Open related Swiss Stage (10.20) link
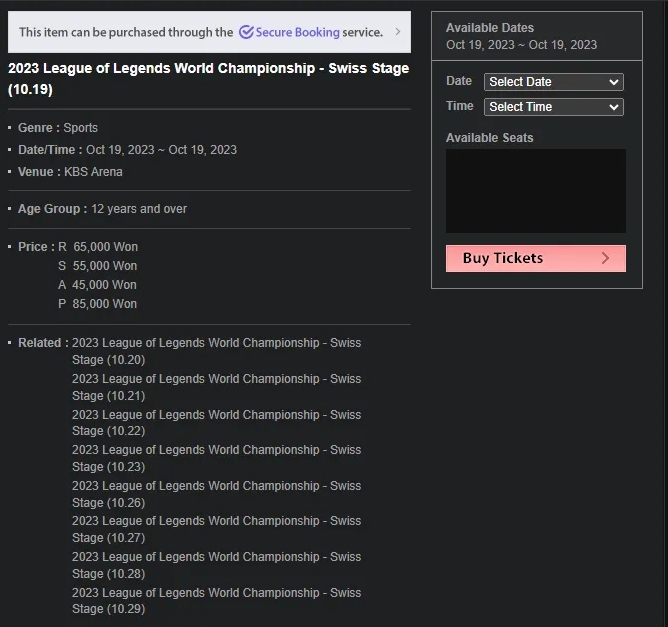 tap(216, 351)
